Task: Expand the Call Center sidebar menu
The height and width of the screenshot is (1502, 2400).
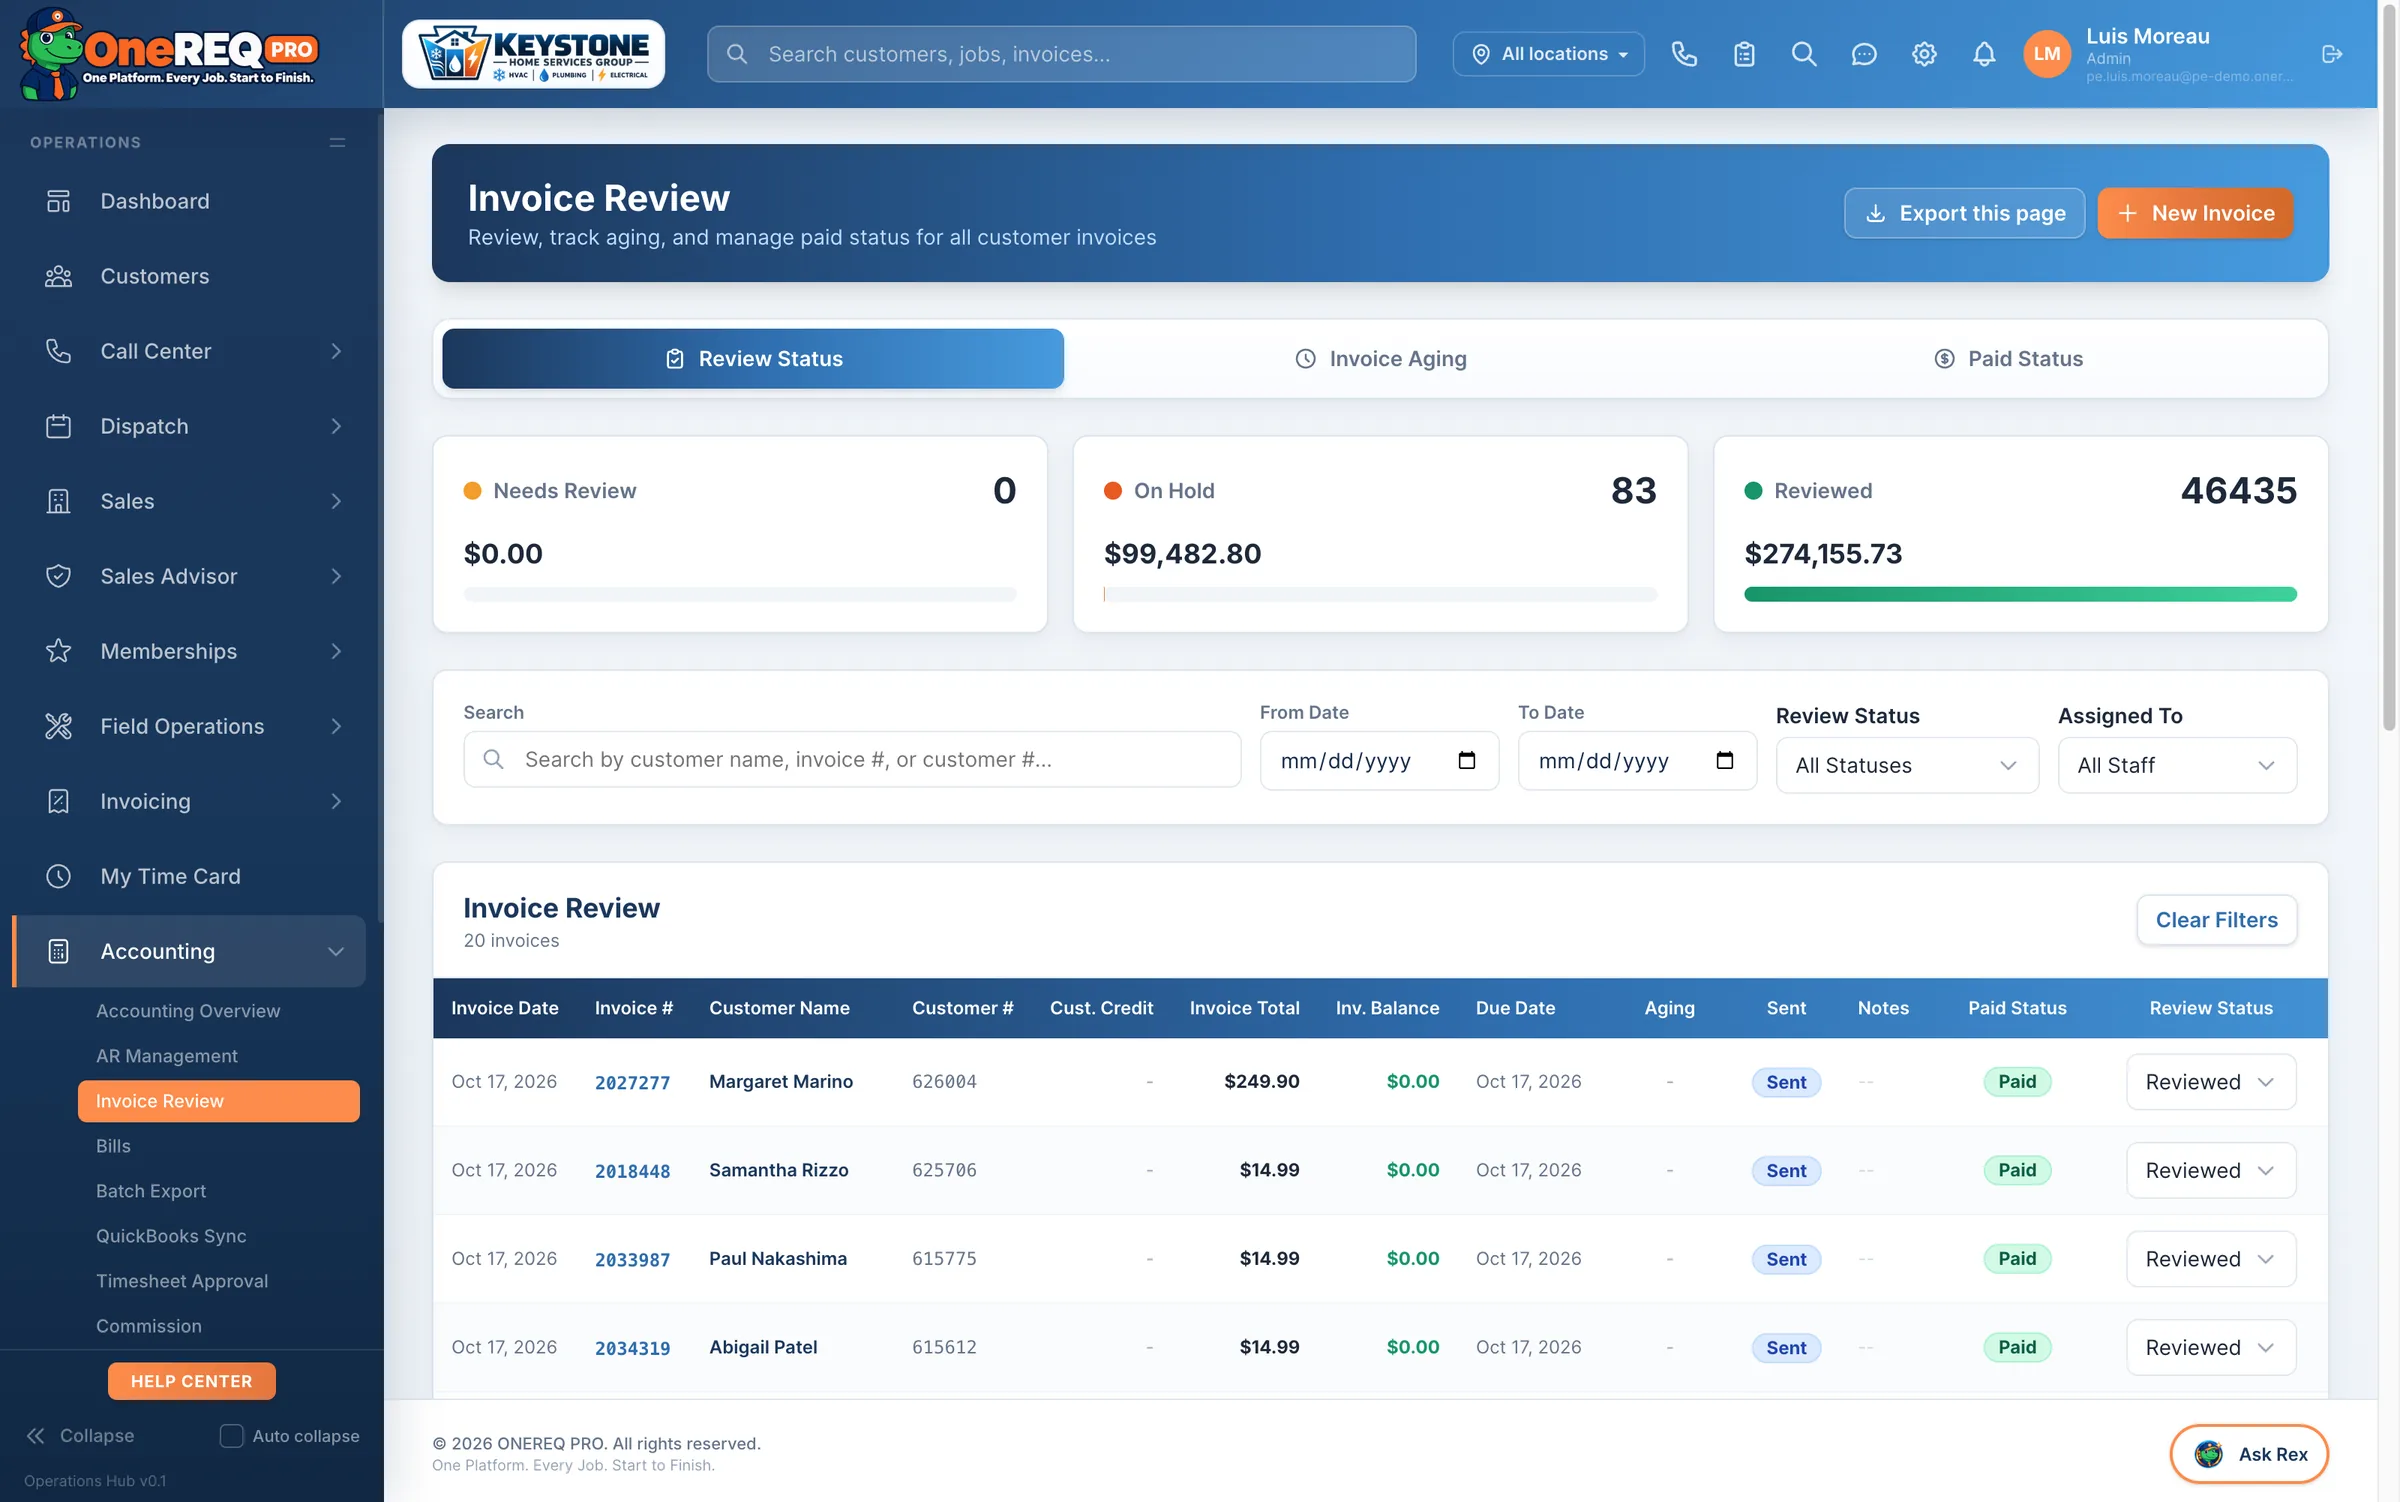Action: click(192, 351)
